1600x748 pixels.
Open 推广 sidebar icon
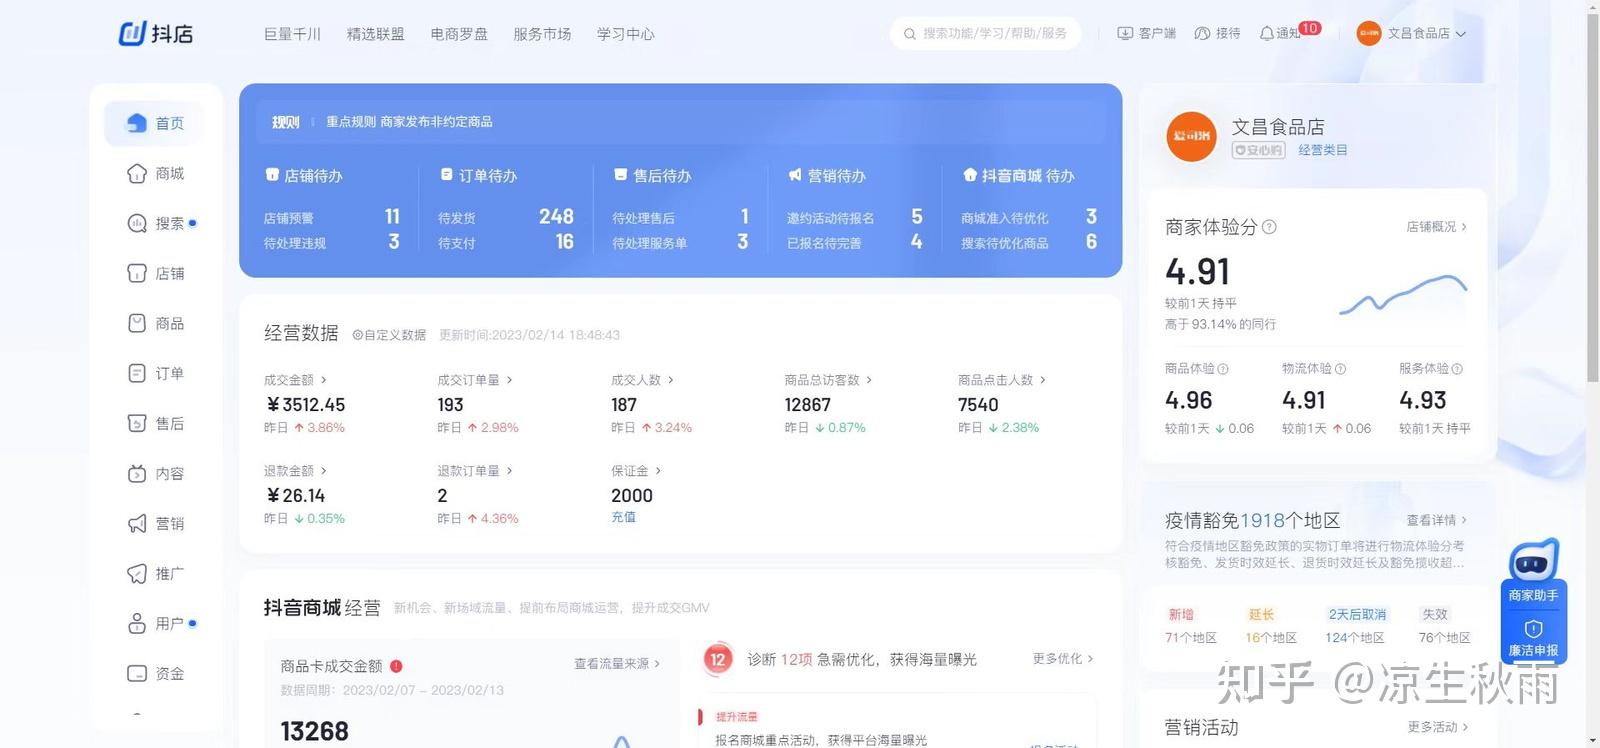(137, 573)
